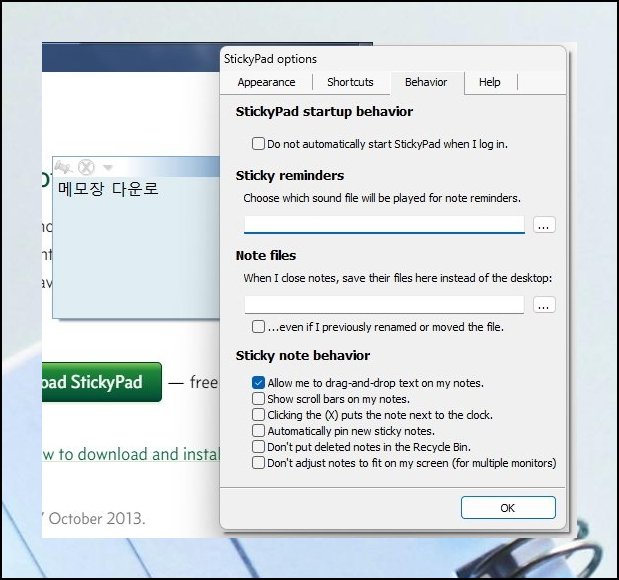The height and width of the screenshot is (580, 619).
Task: Click the green Download StickyPad button on webpage
Action: point(101,382)
